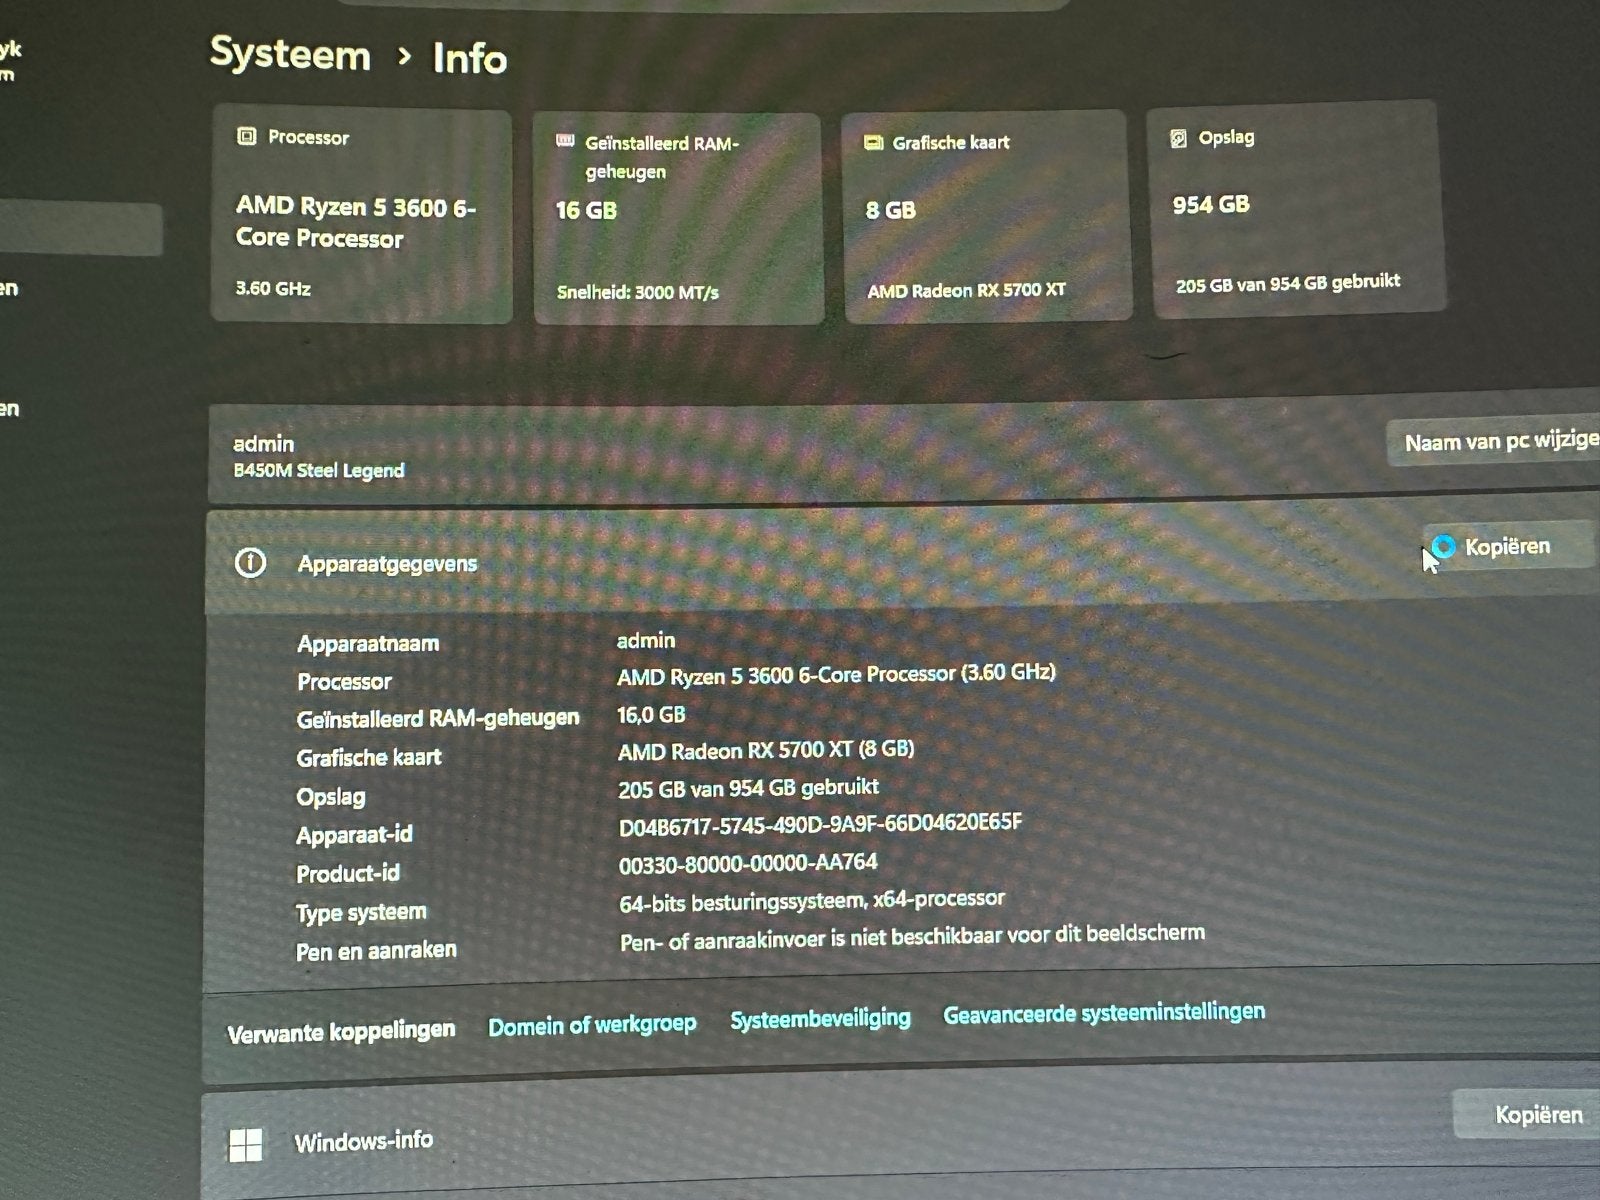Click the 3.60 GHz text in Processor card

273,288
